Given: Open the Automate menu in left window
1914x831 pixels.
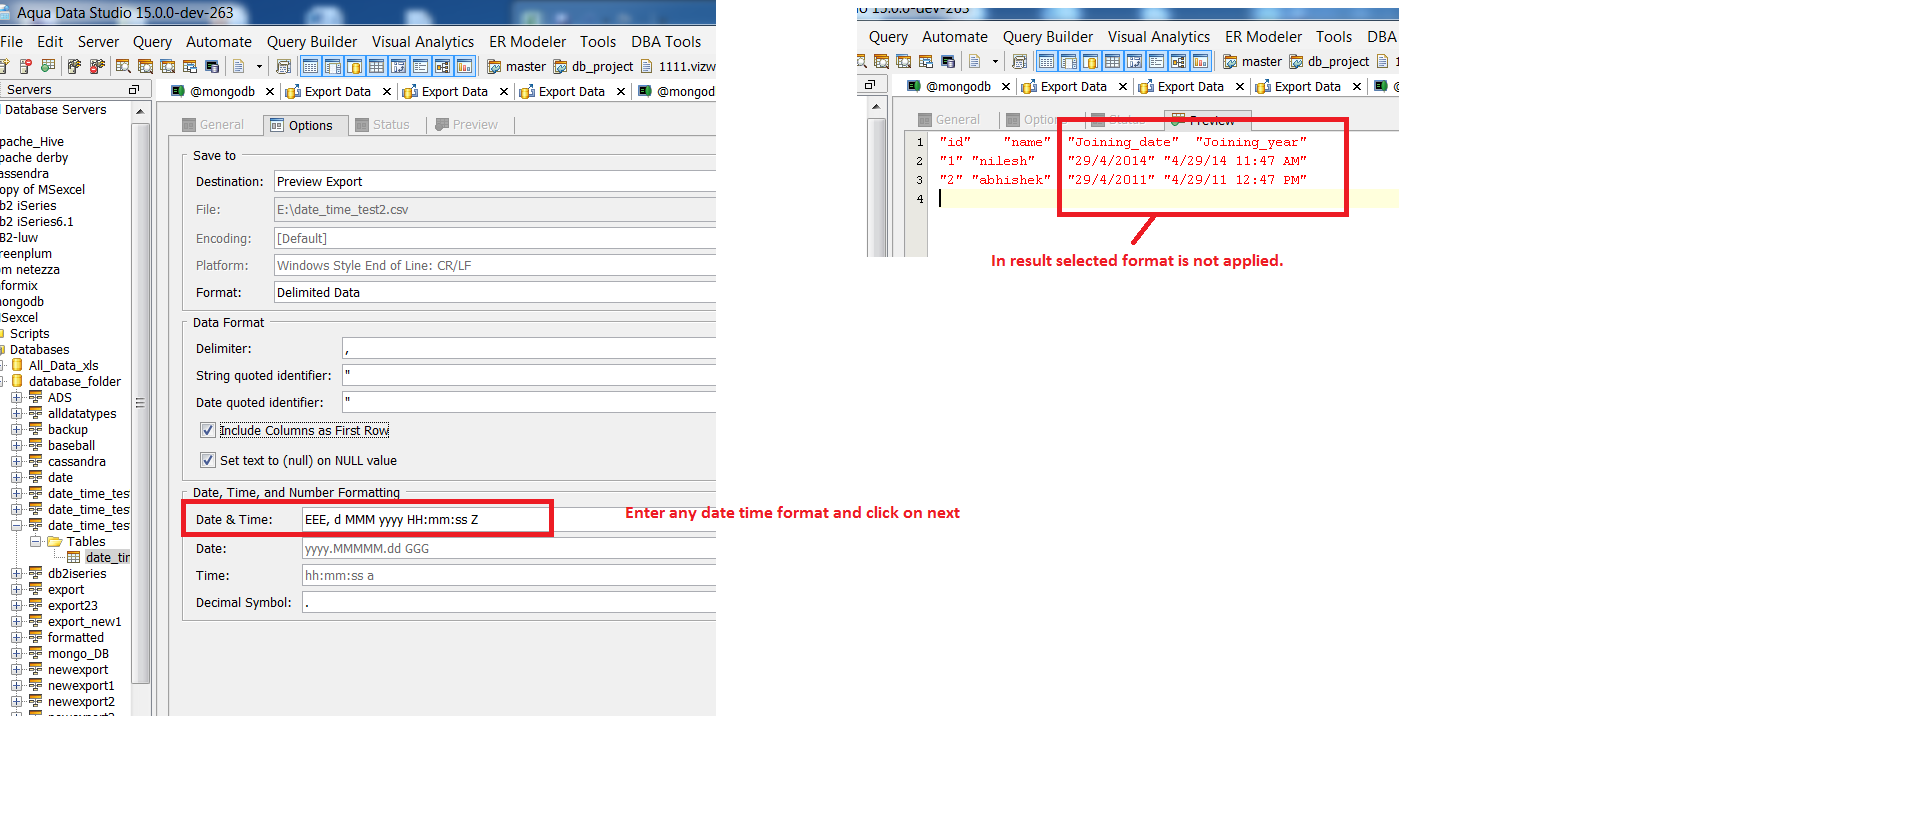Looking at the screenshot, I should tap(219, 41).
